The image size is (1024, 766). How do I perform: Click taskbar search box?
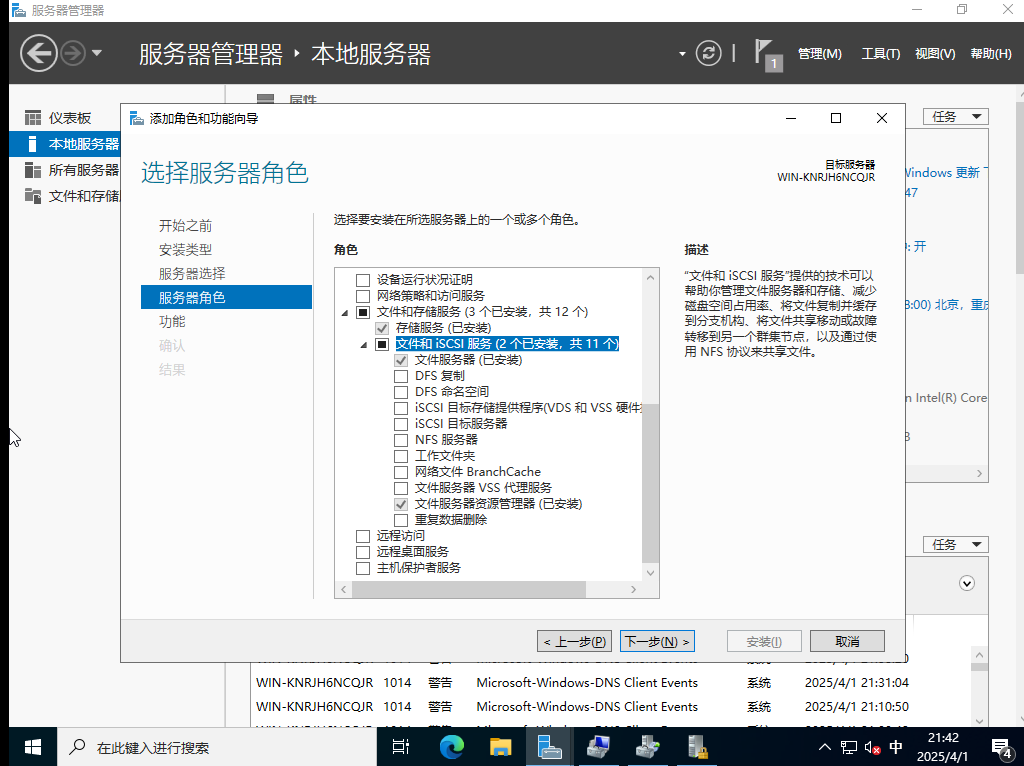tap(217, 747)
